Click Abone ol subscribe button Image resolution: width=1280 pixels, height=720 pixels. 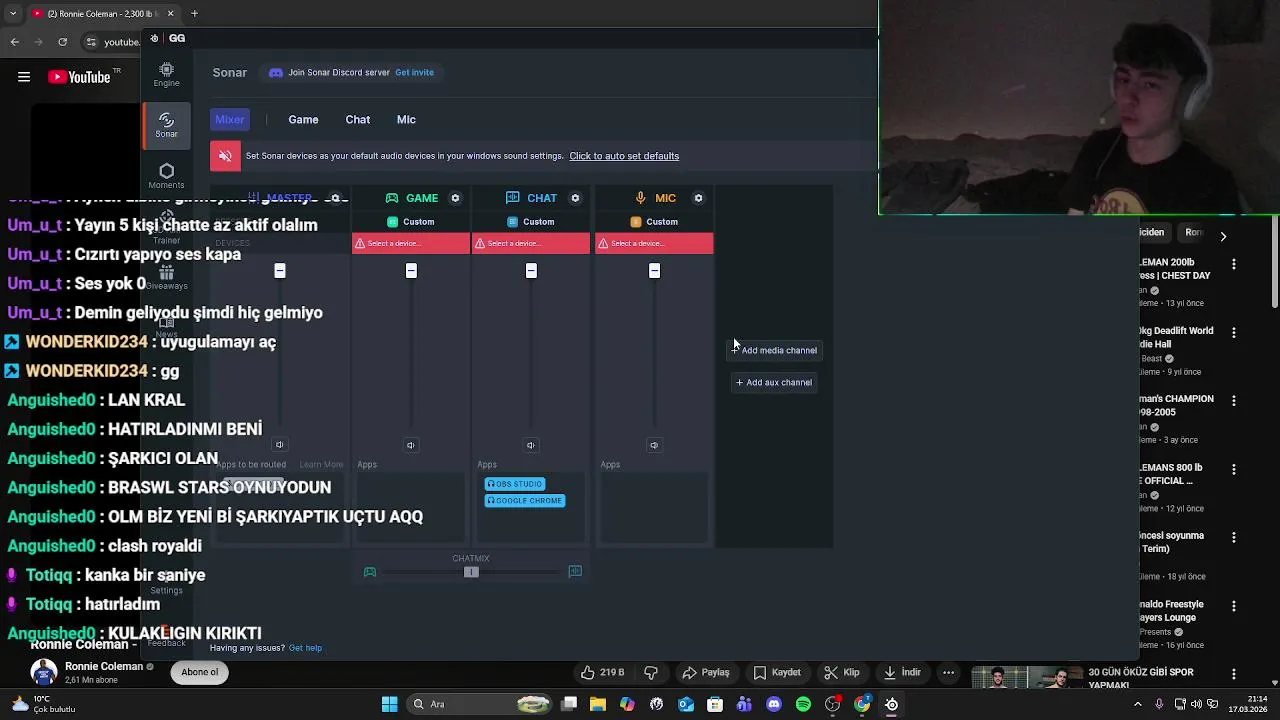[200, 672]
